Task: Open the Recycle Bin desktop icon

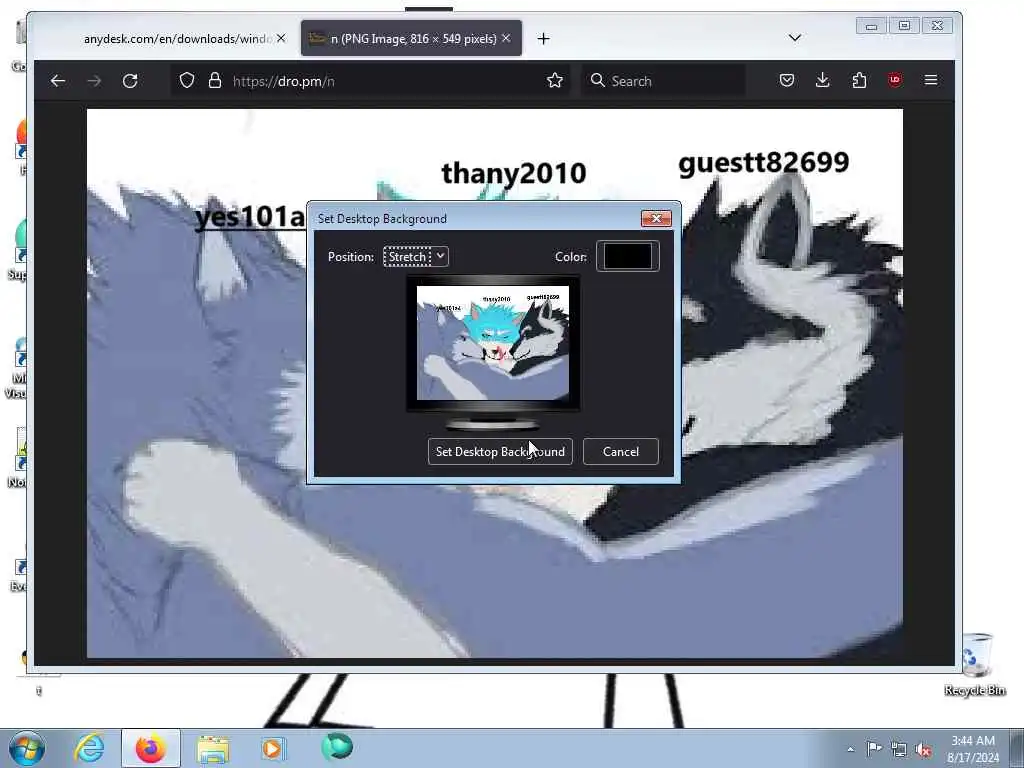Action: pos(975,665)
